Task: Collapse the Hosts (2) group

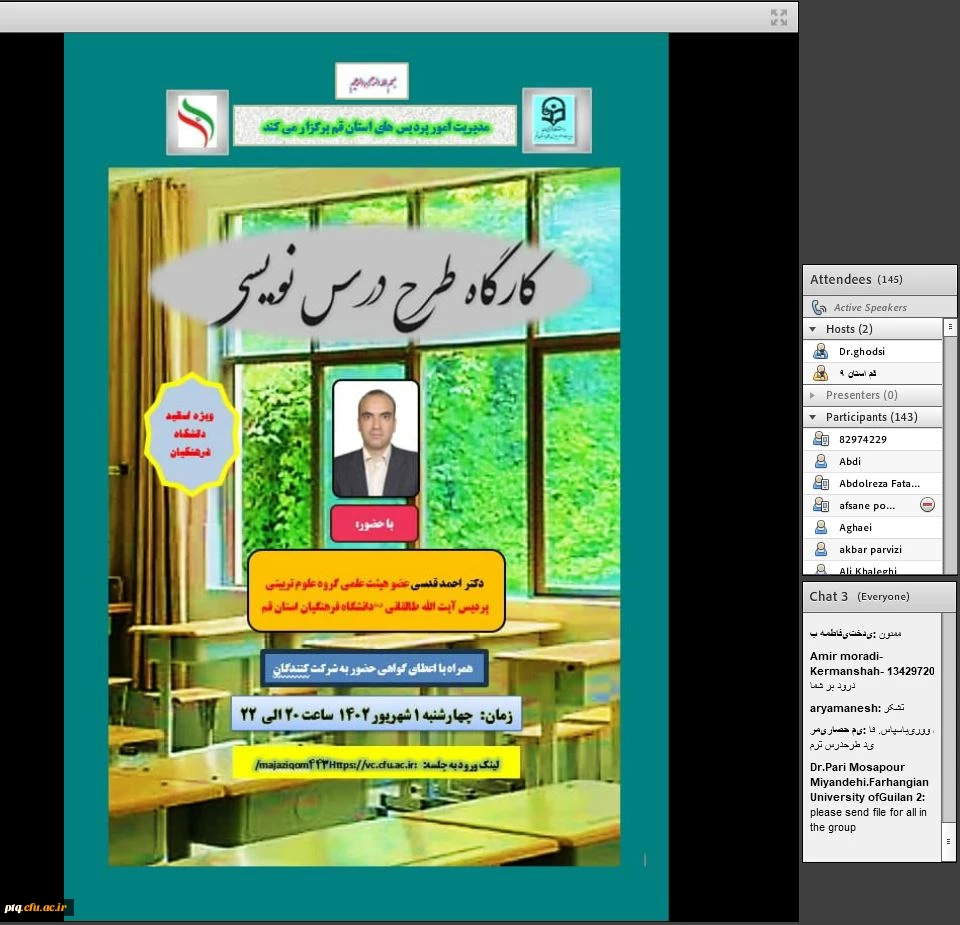Action: (813, 329)
